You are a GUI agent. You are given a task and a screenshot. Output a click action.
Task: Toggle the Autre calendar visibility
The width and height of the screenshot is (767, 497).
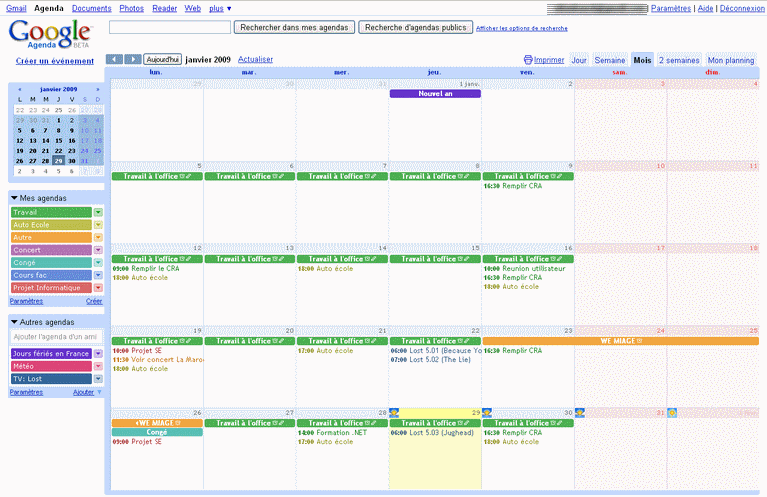51,238
